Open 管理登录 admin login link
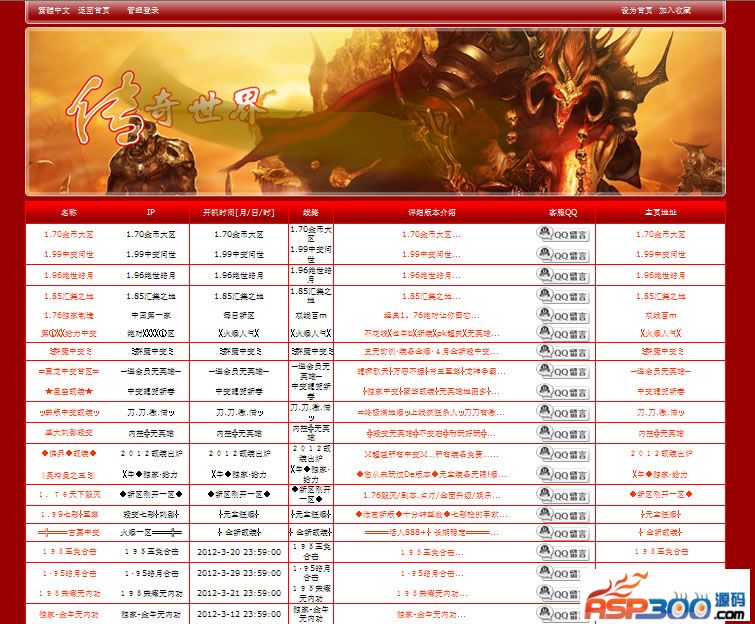This screenshot has height=624, width=755. 143,10
